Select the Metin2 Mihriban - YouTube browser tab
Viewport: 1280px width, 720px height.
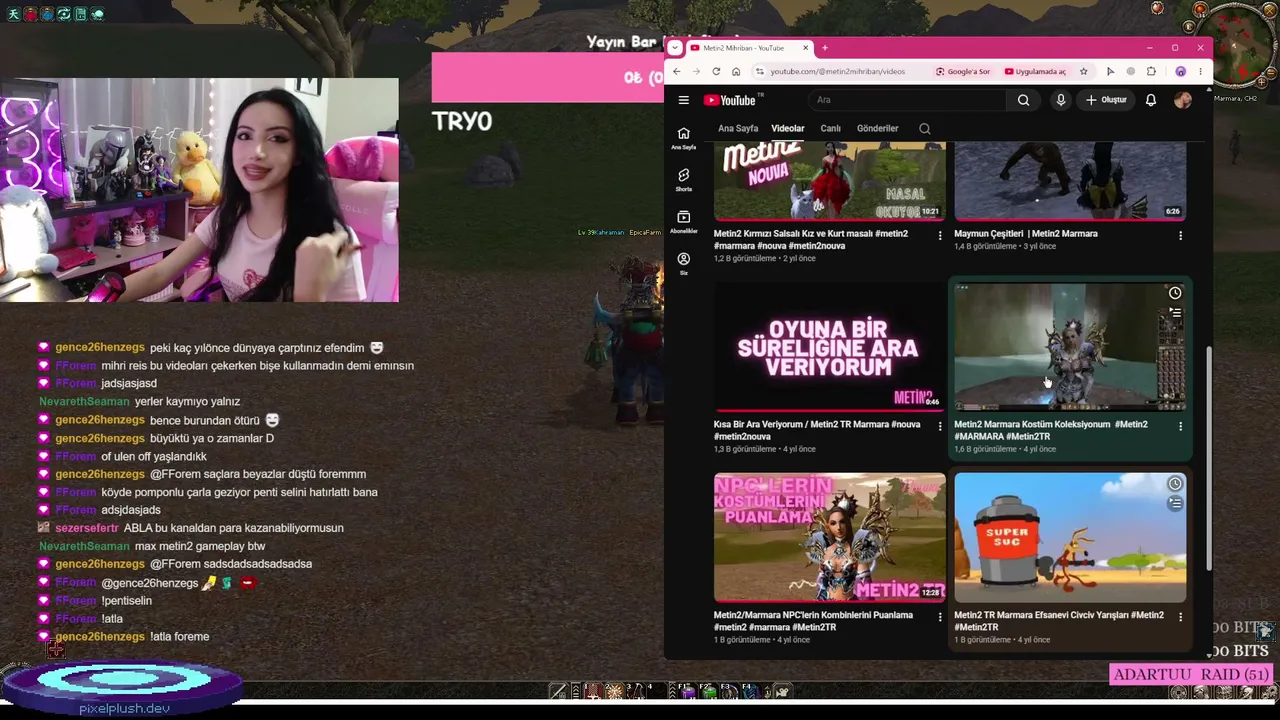click(748, 48)
